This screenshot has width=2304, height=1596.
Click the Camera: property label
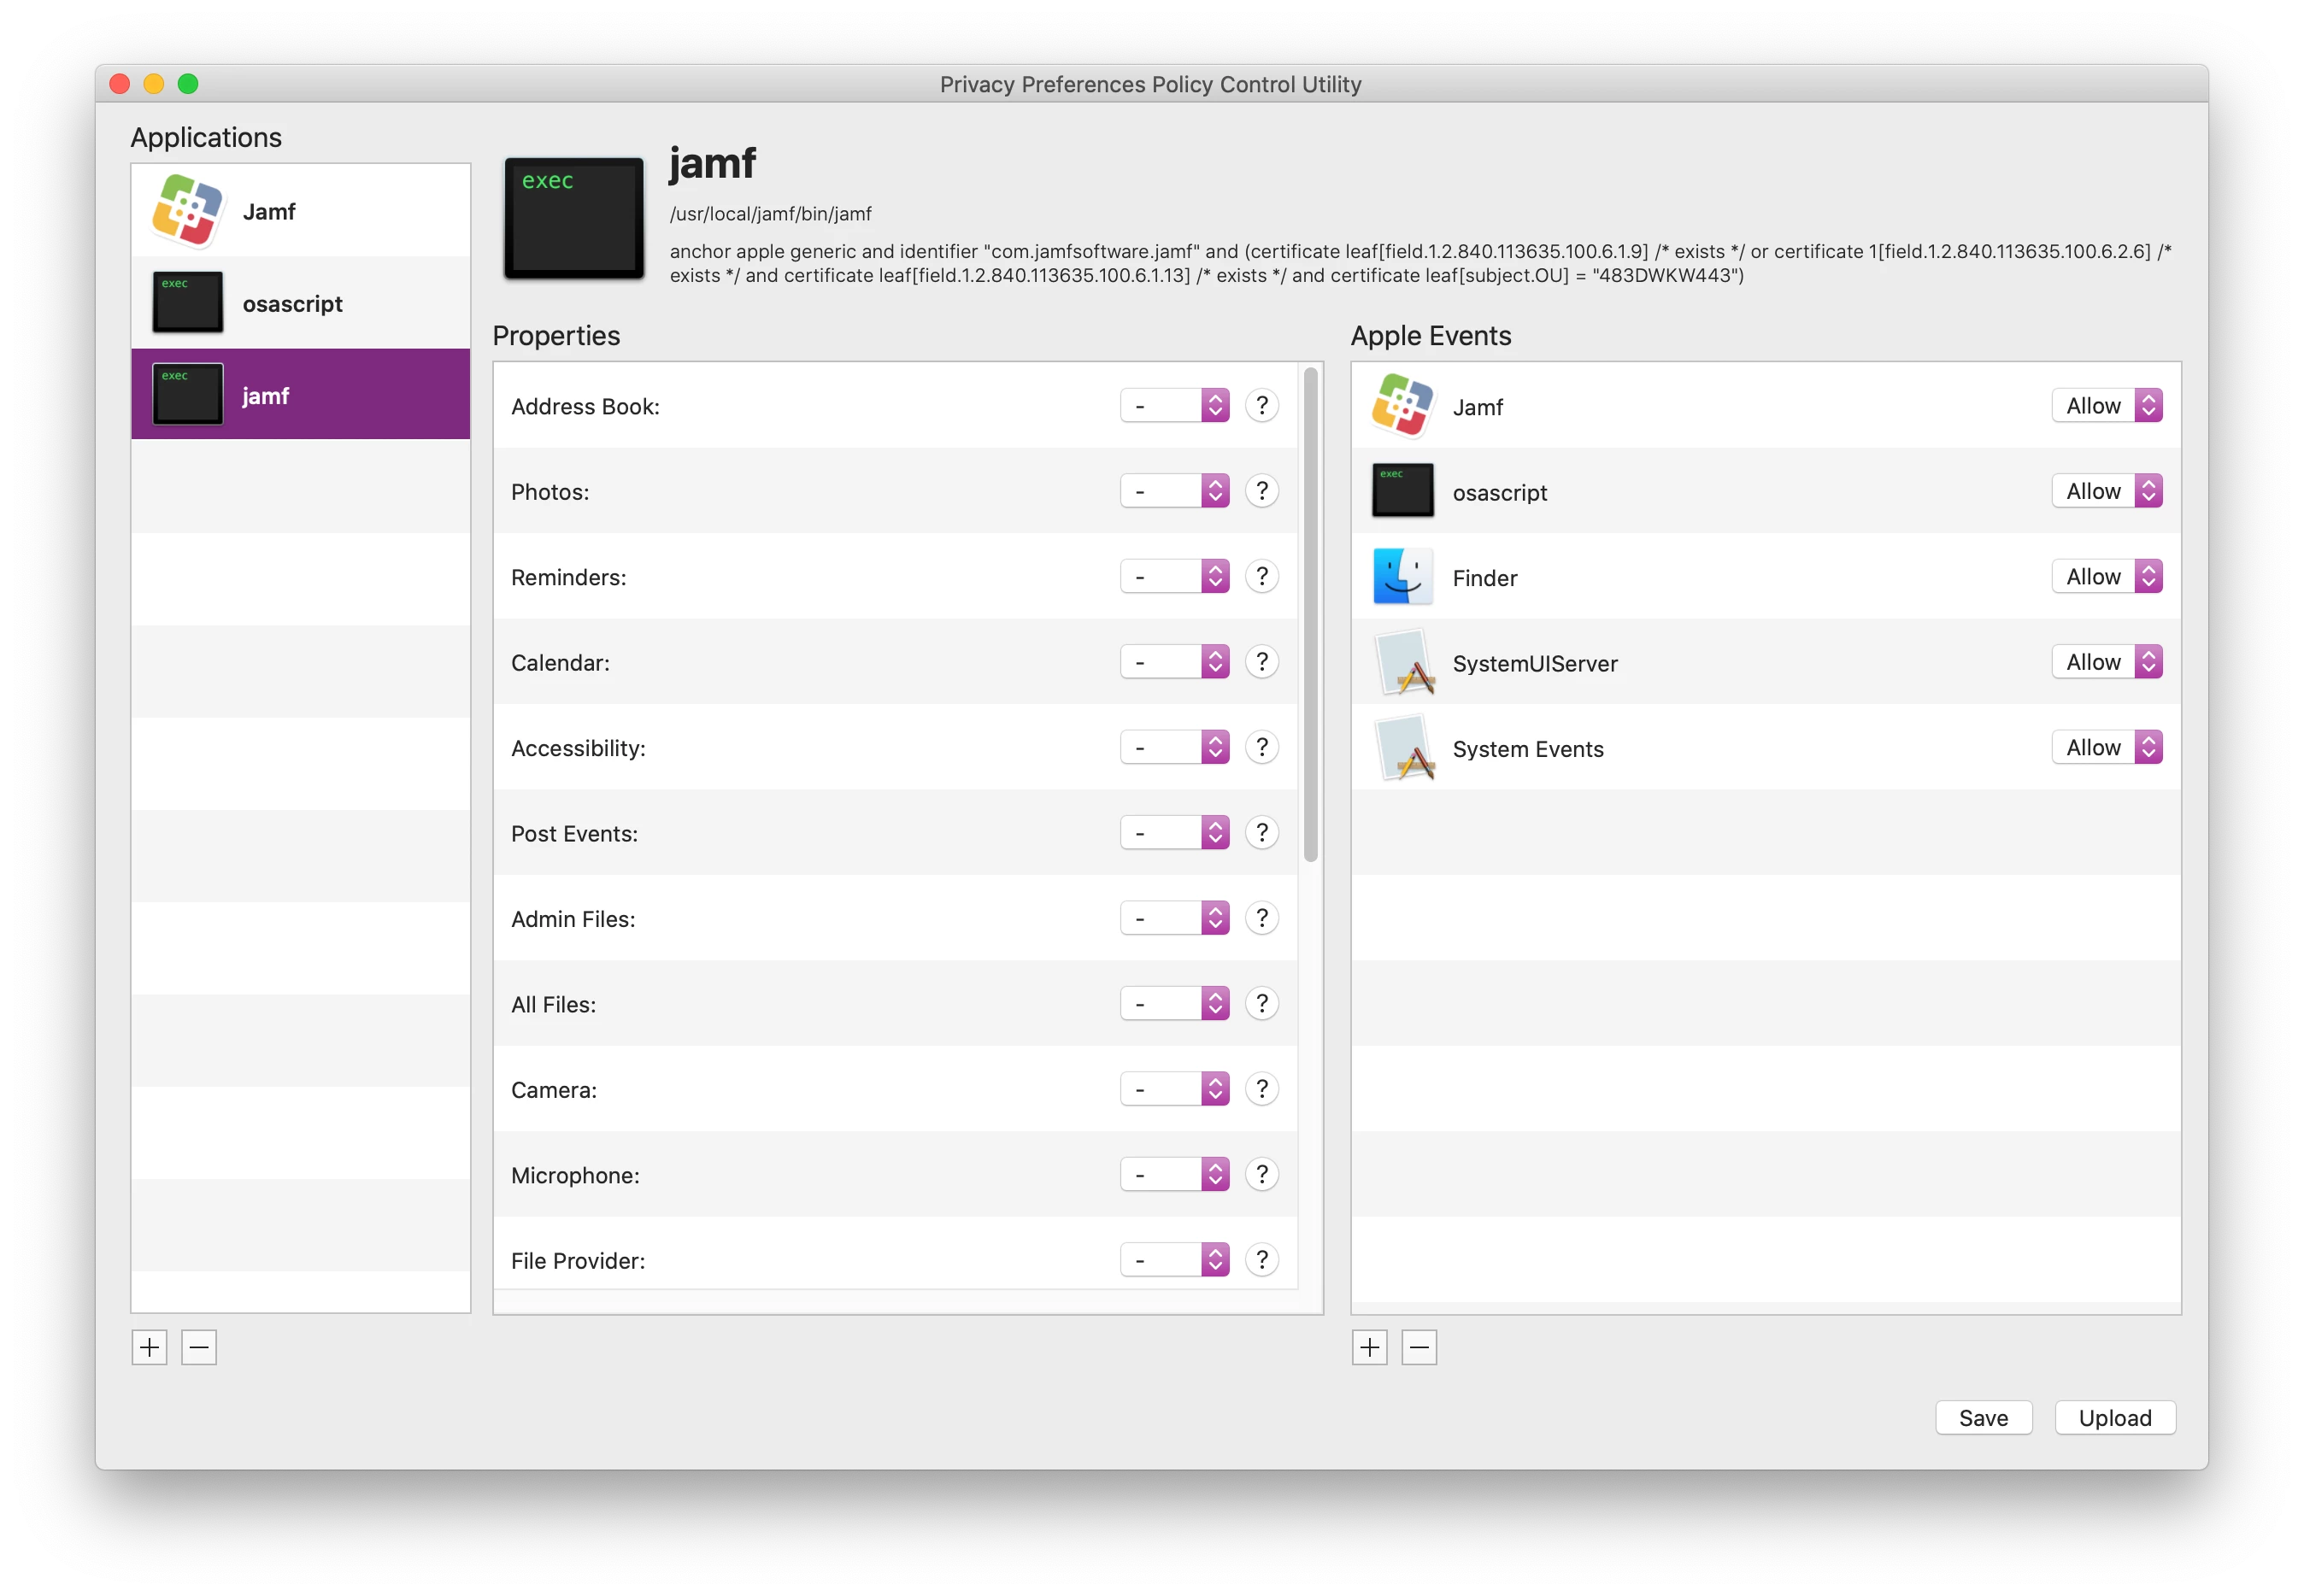click(x=554, y=1090)
